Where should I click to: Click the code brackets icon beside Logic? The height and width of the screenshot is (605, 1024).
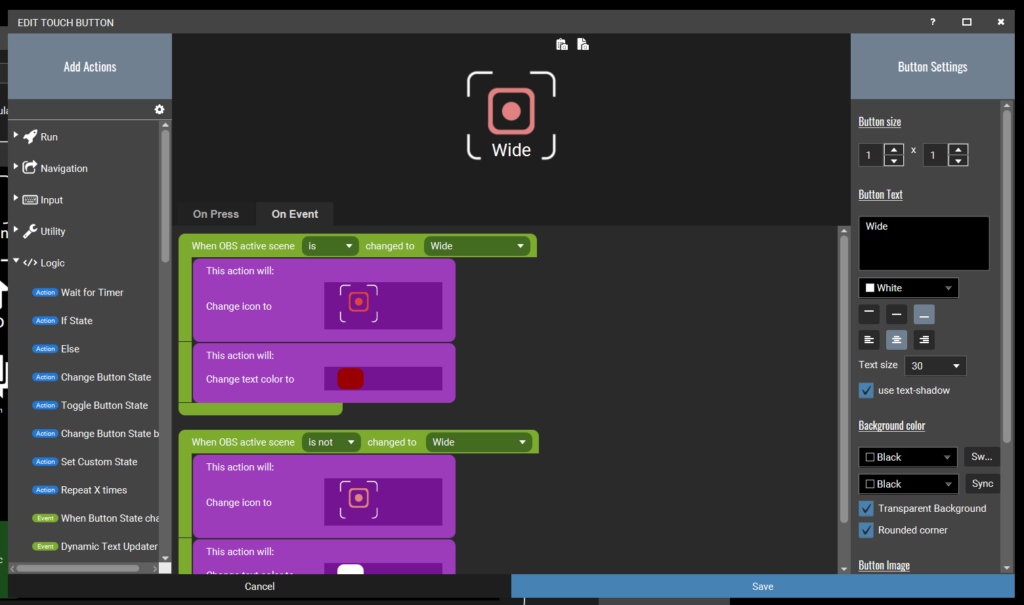(30, 263)
